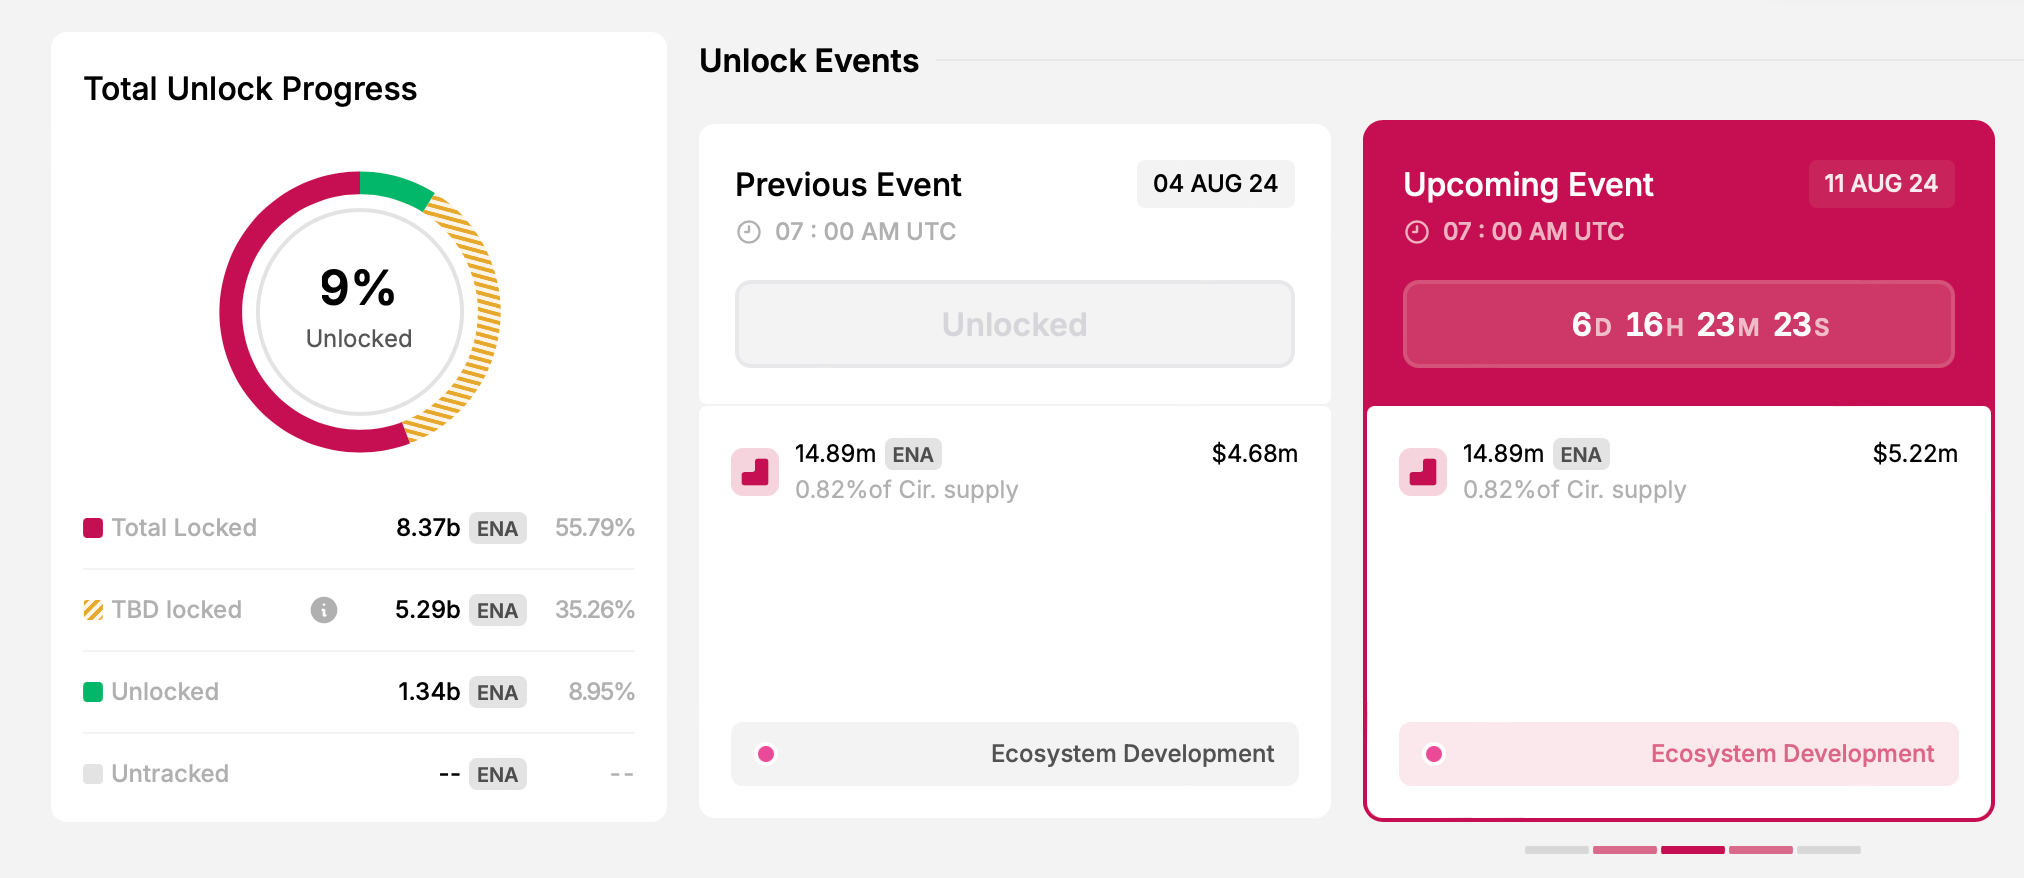Click the 11 AUG 24 date badge

coord(1881,184)
